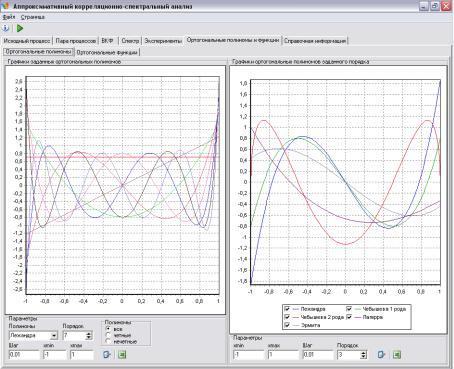
Task: Toggle Лежандра checkbox in the legend
Action: [x=287, y=309]
